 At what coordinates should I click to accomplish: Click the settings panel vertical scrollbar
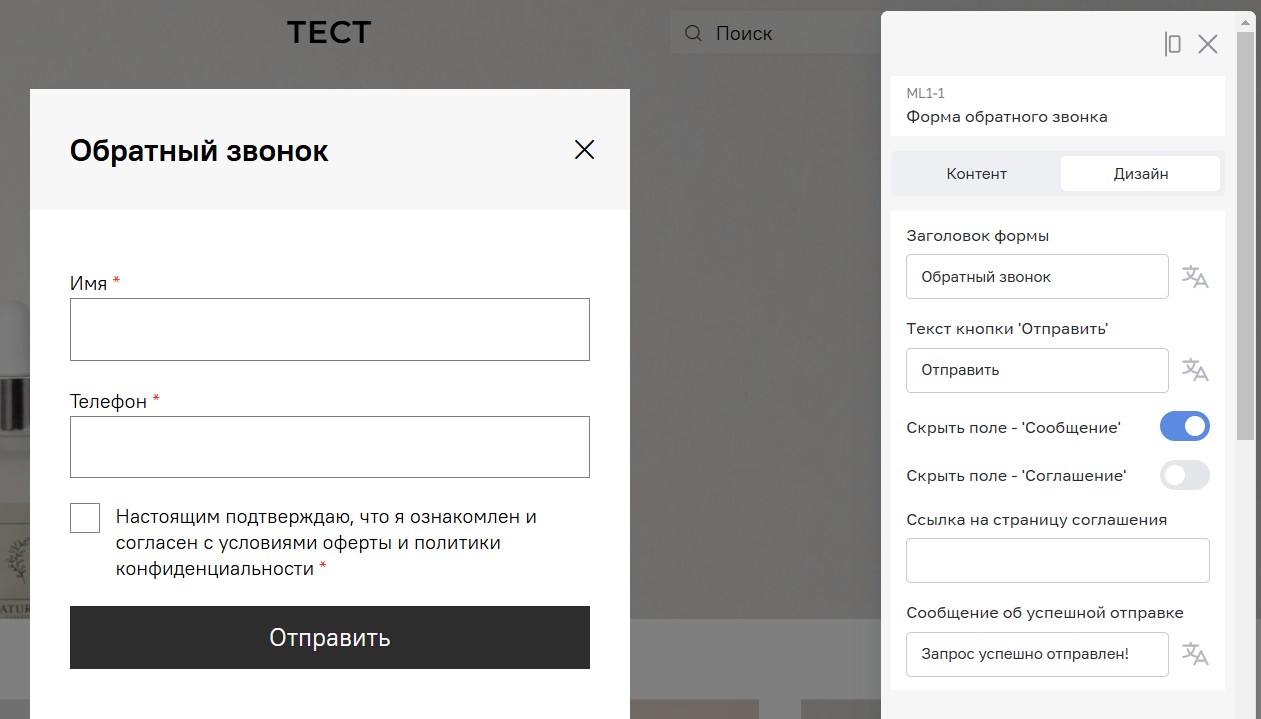point(1245,235)
